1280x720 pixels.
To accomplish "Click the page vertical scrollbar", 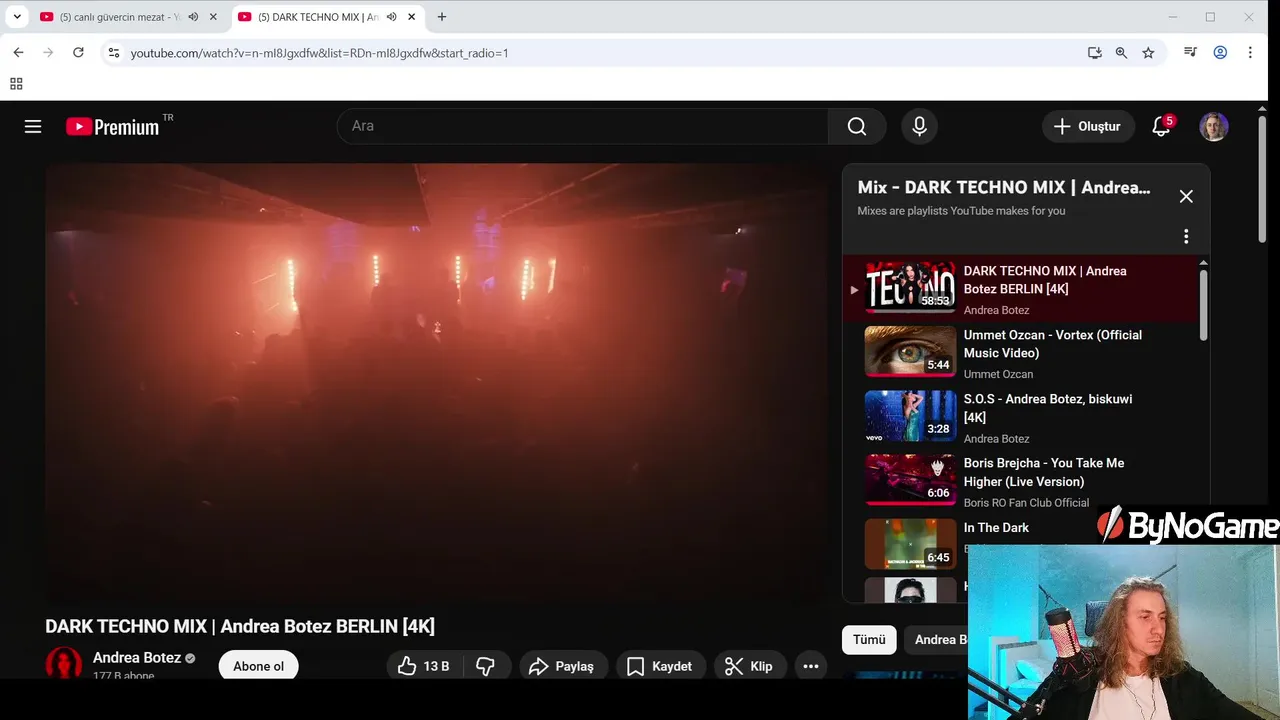I will tap(1262, 180).
